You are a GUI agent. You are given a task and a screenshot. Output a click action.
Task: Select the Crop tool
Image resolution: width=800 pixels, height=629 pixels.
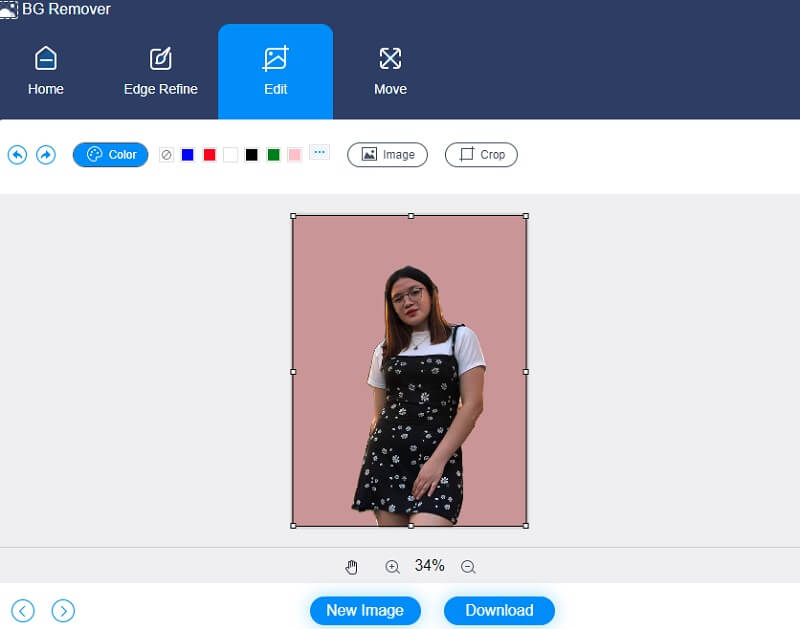[481, 155]
